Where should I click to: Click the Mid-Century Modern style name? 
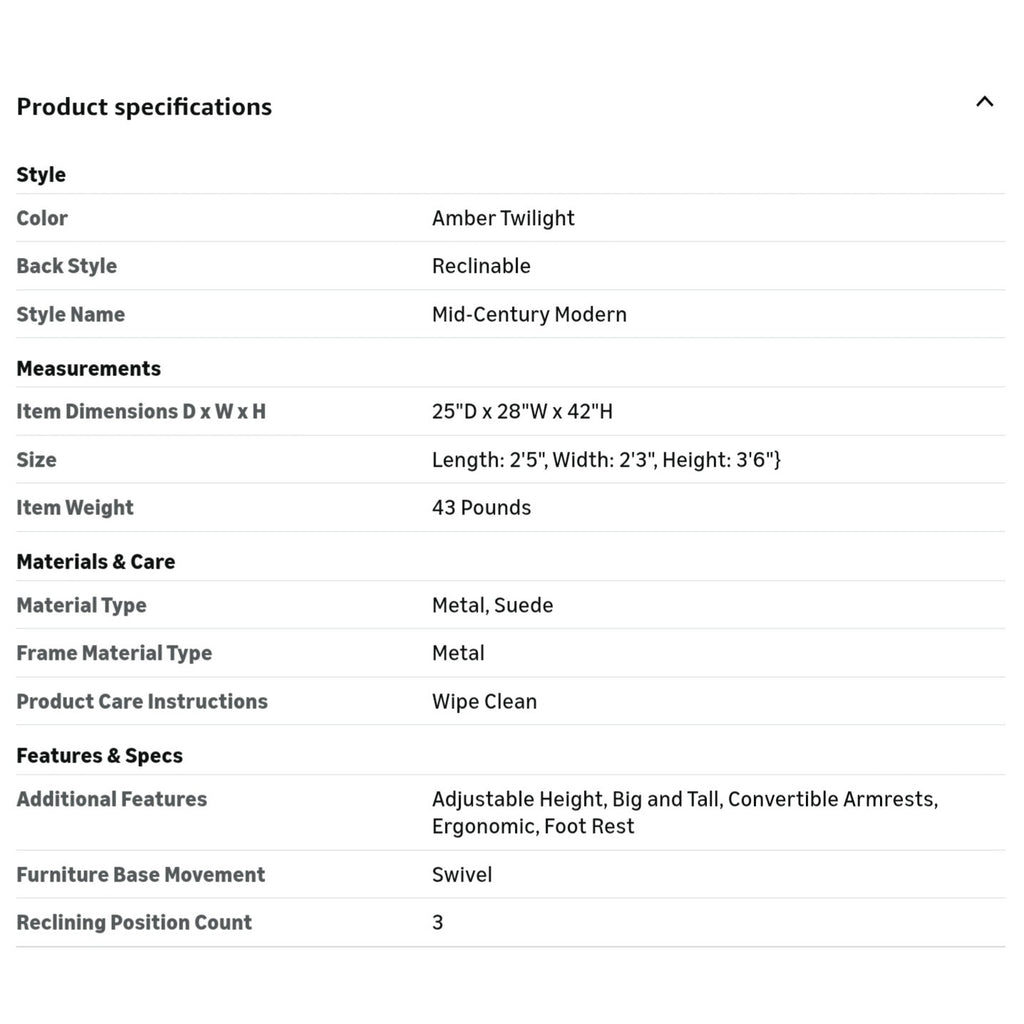click(529, 314)
